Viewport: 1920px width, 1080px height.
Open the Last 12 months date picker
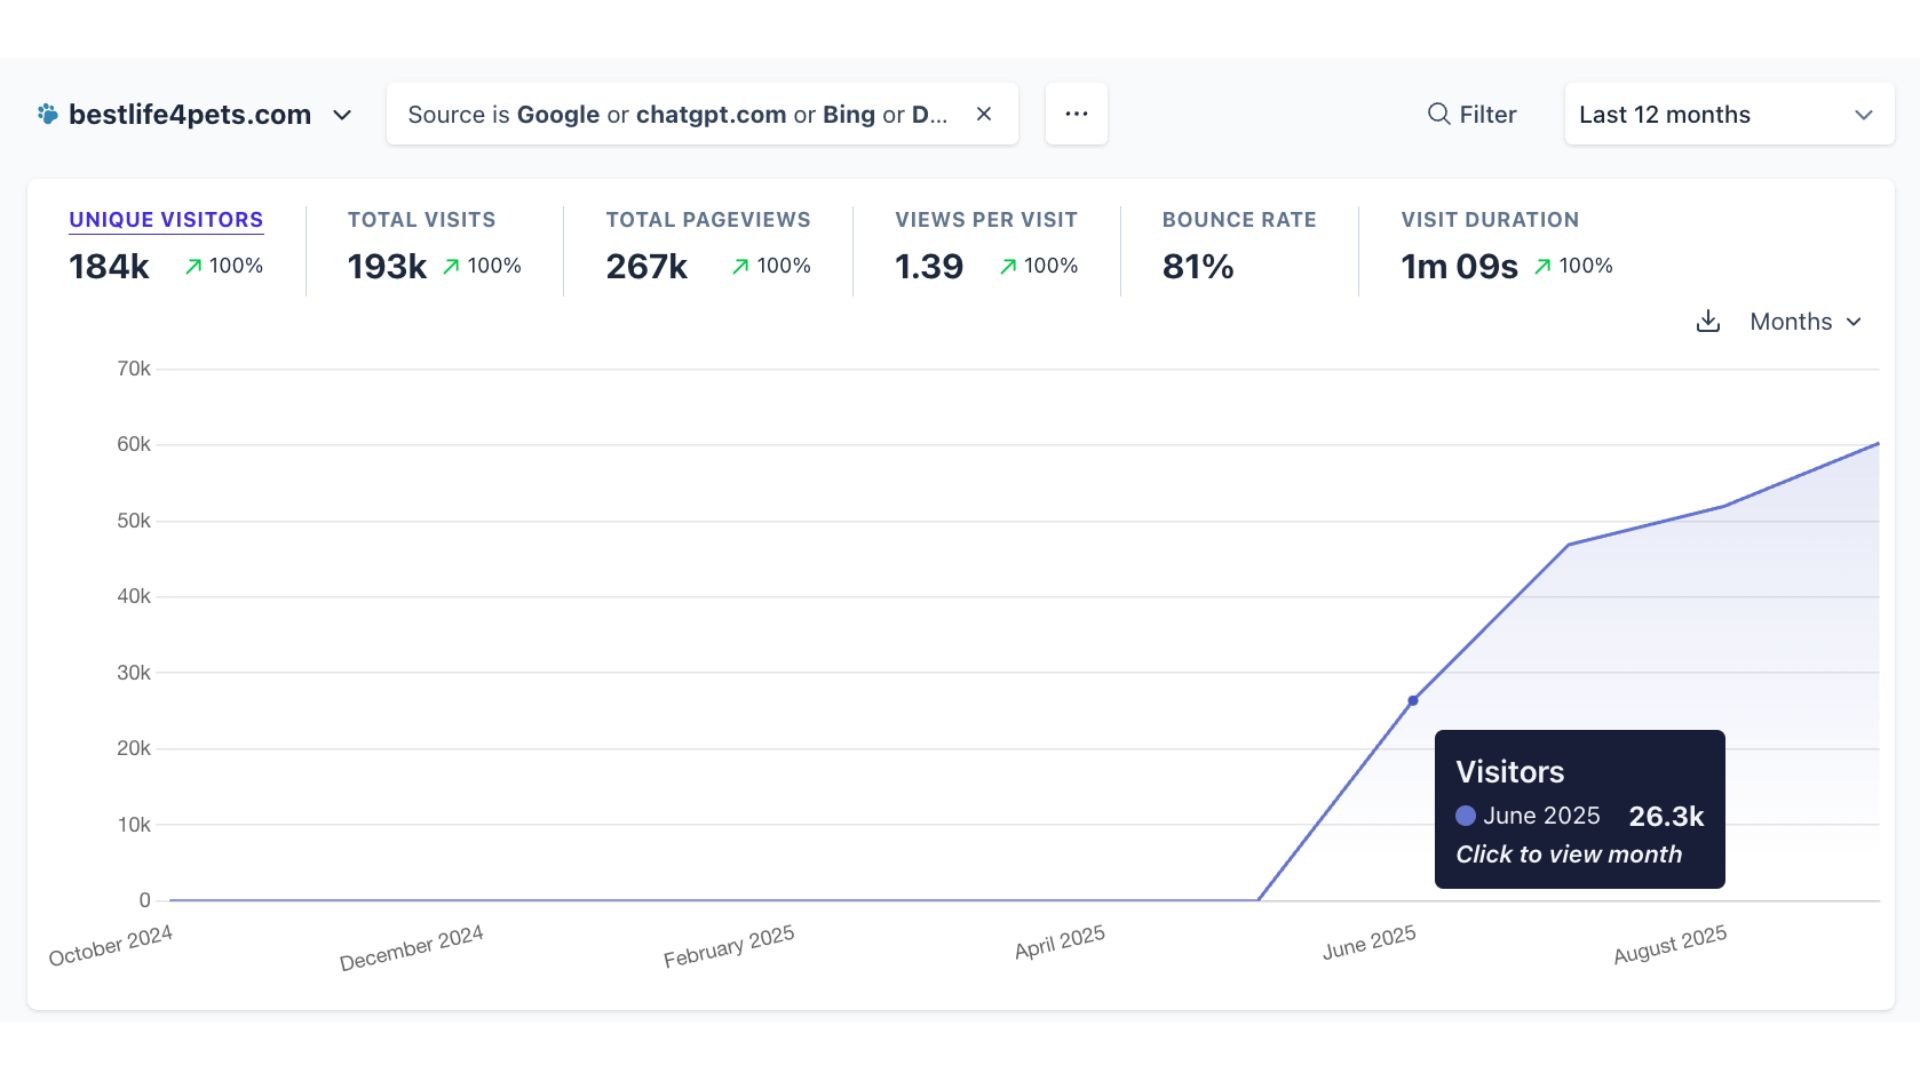[x=1729, y=114]
